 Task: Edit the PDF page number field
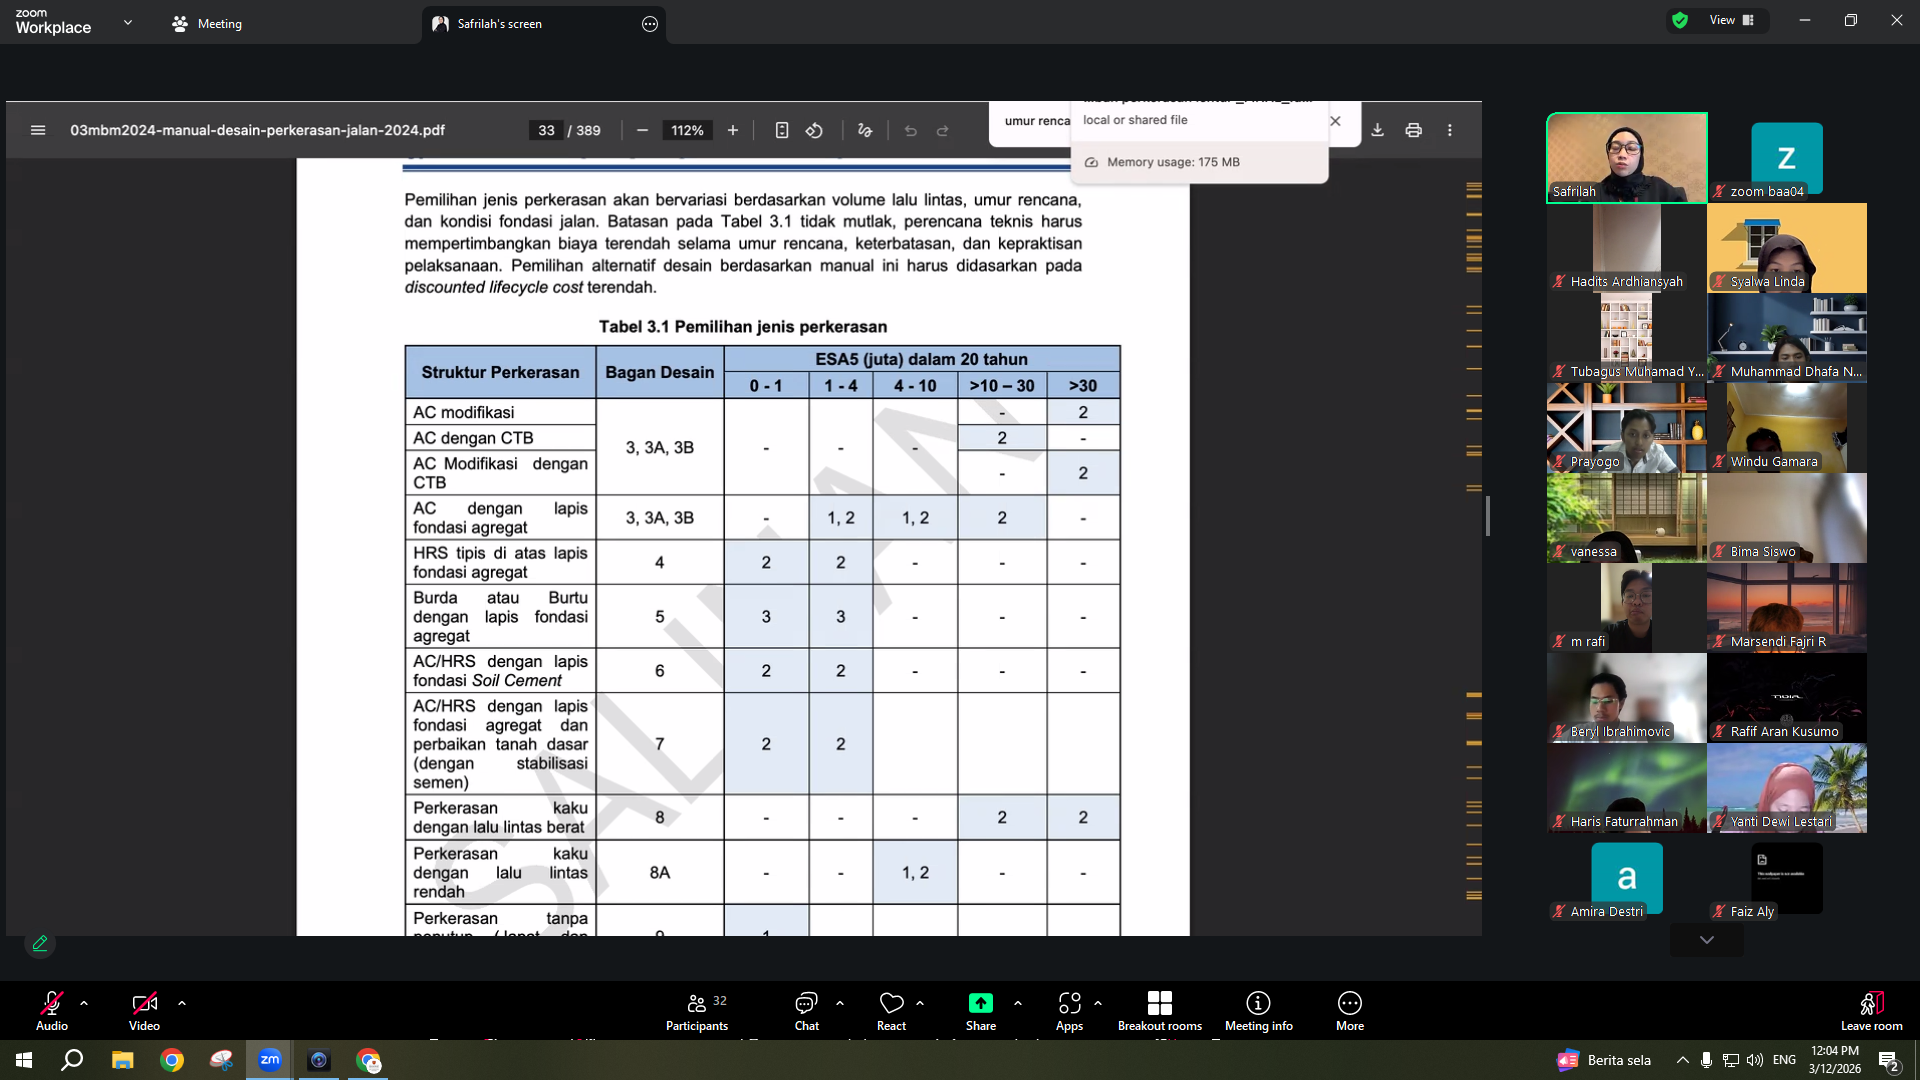(x=546, y=130)
